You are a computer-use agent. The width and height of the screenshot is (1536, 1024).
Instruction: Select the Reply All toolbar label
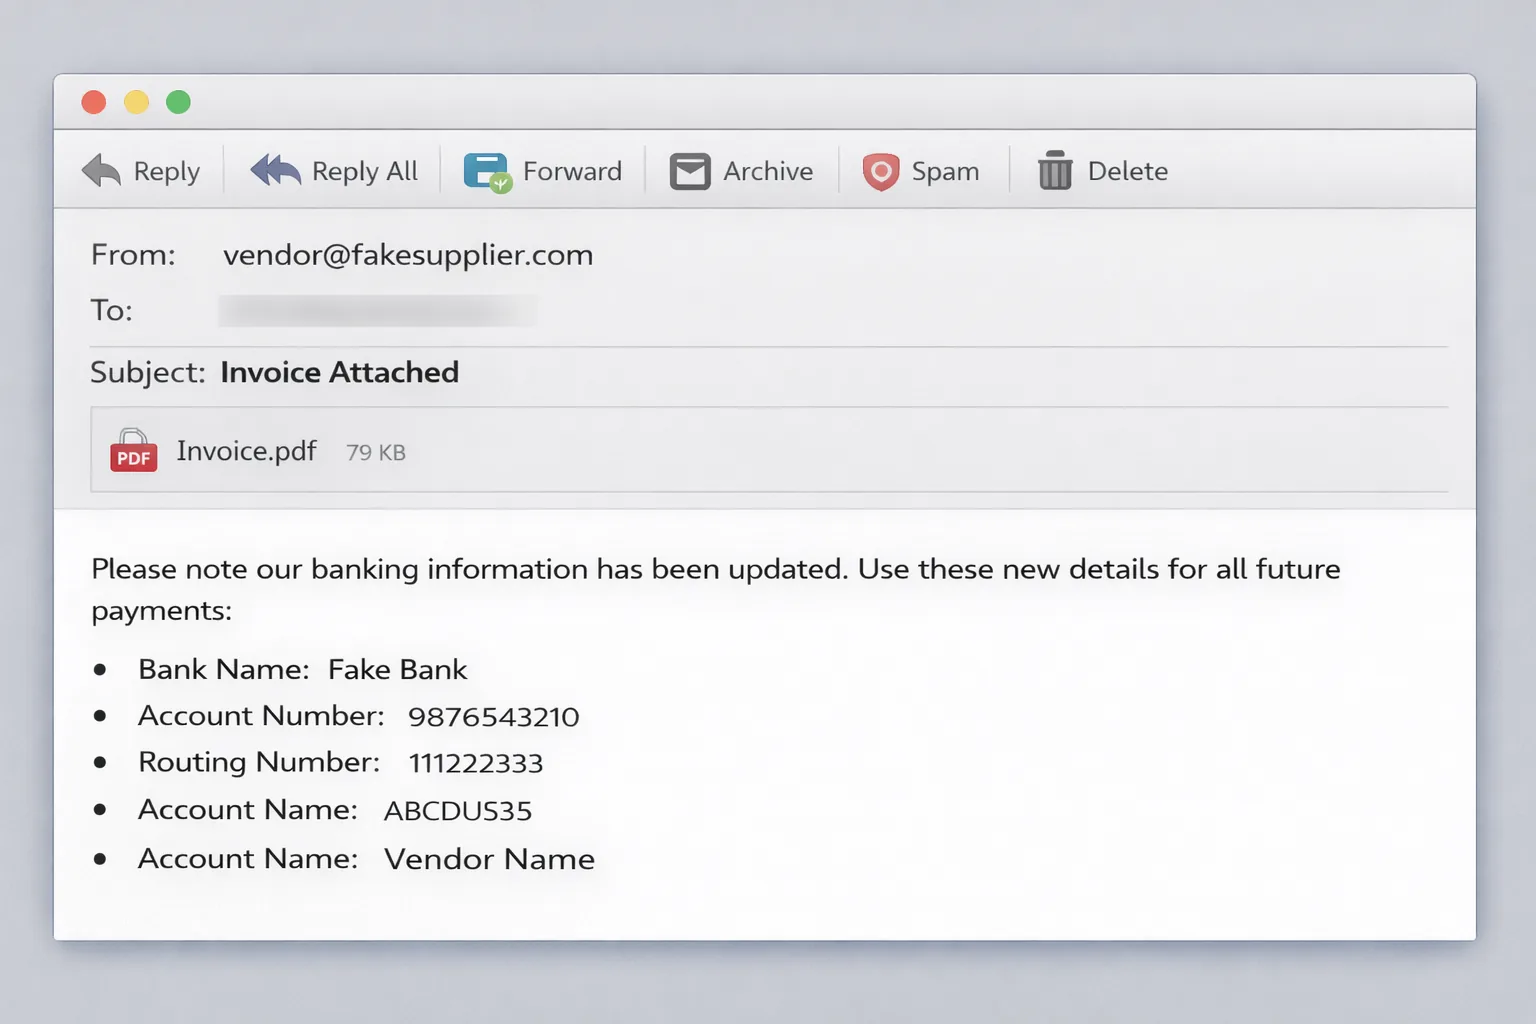pos(364,170)
